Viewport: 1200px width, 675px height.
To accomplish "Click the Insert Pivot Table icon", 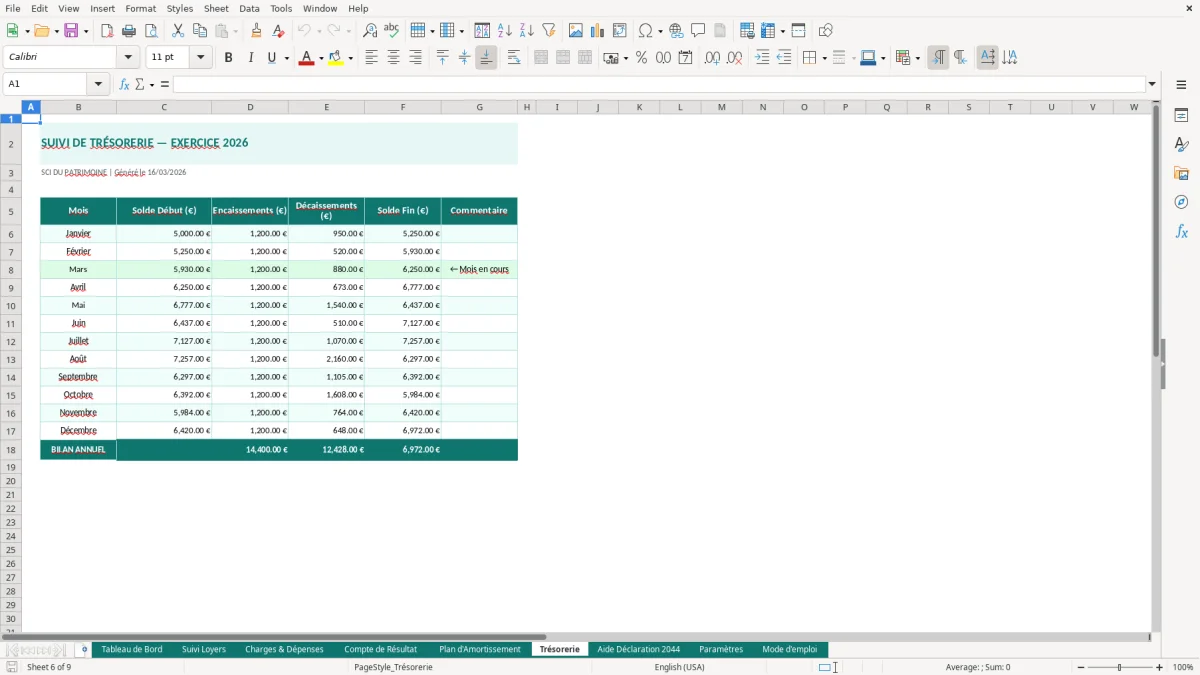I will [620, 31].
